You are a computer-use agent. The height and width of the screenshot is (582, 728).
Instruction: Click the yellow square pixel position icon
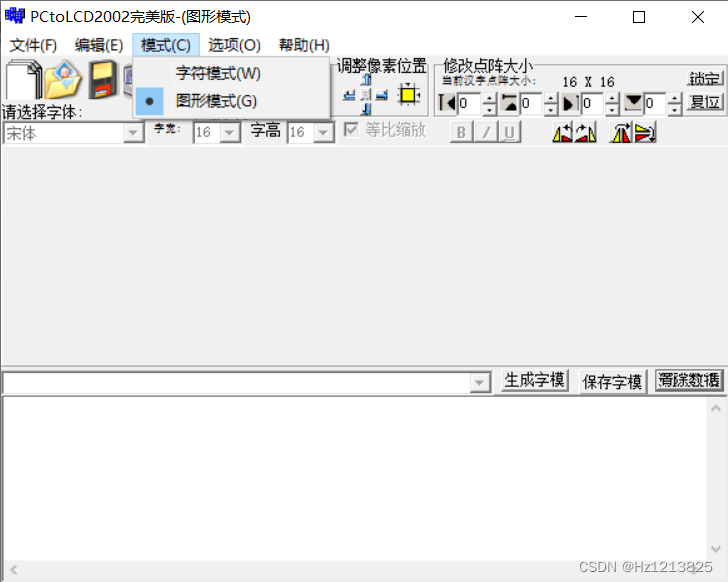click(409, 95)
